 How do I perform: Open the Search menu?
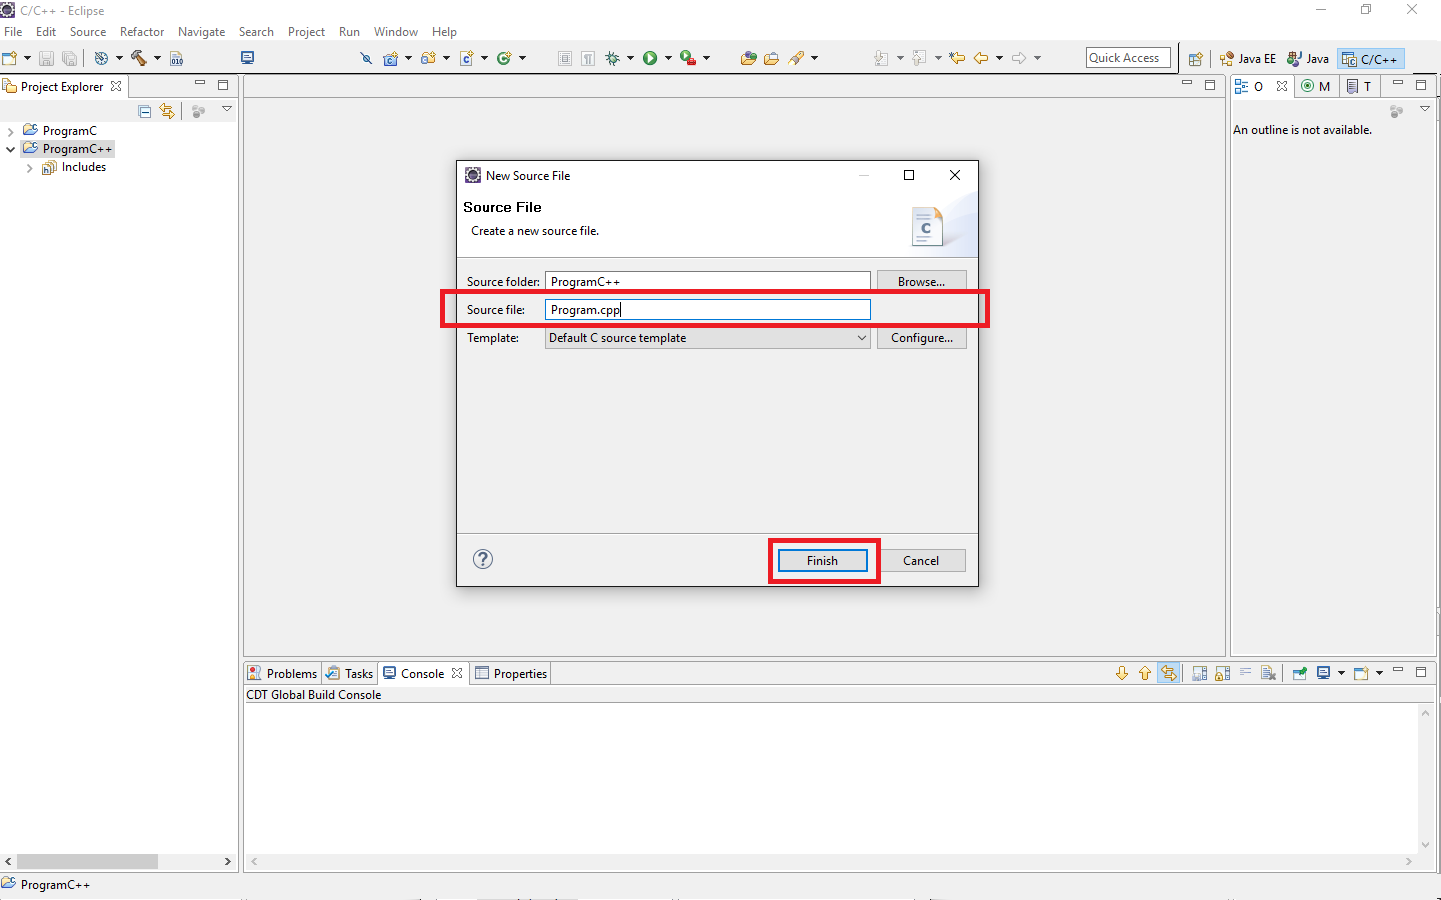[256, 31]
